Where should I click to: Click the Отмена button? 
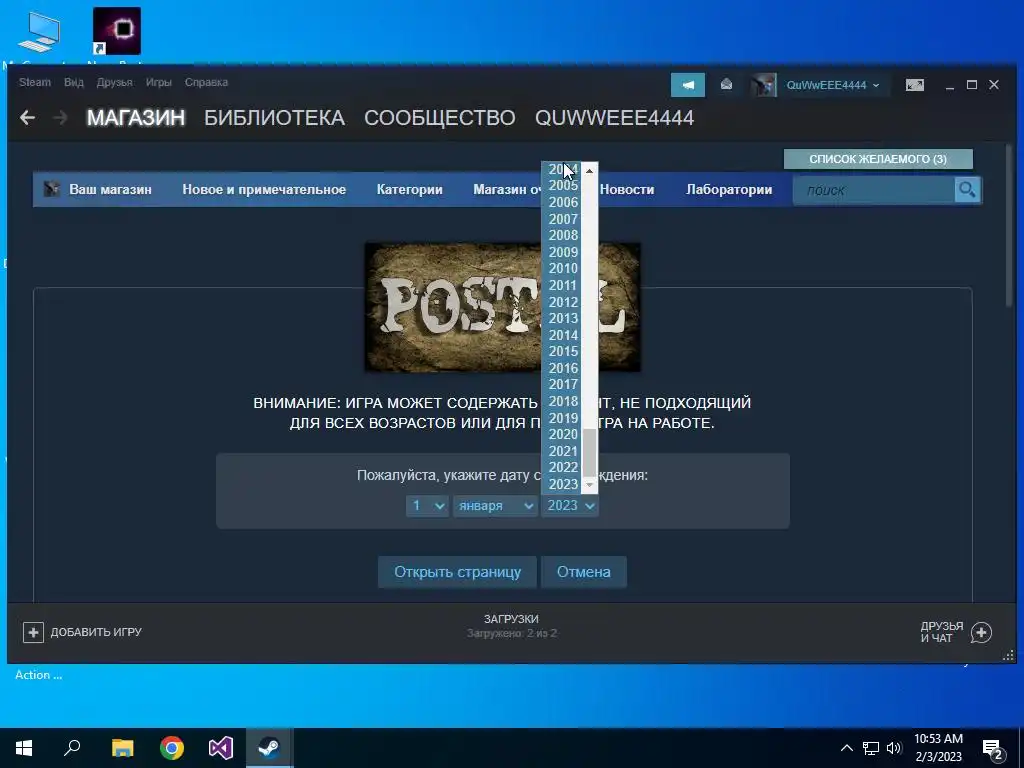click(x=584, y=572)
